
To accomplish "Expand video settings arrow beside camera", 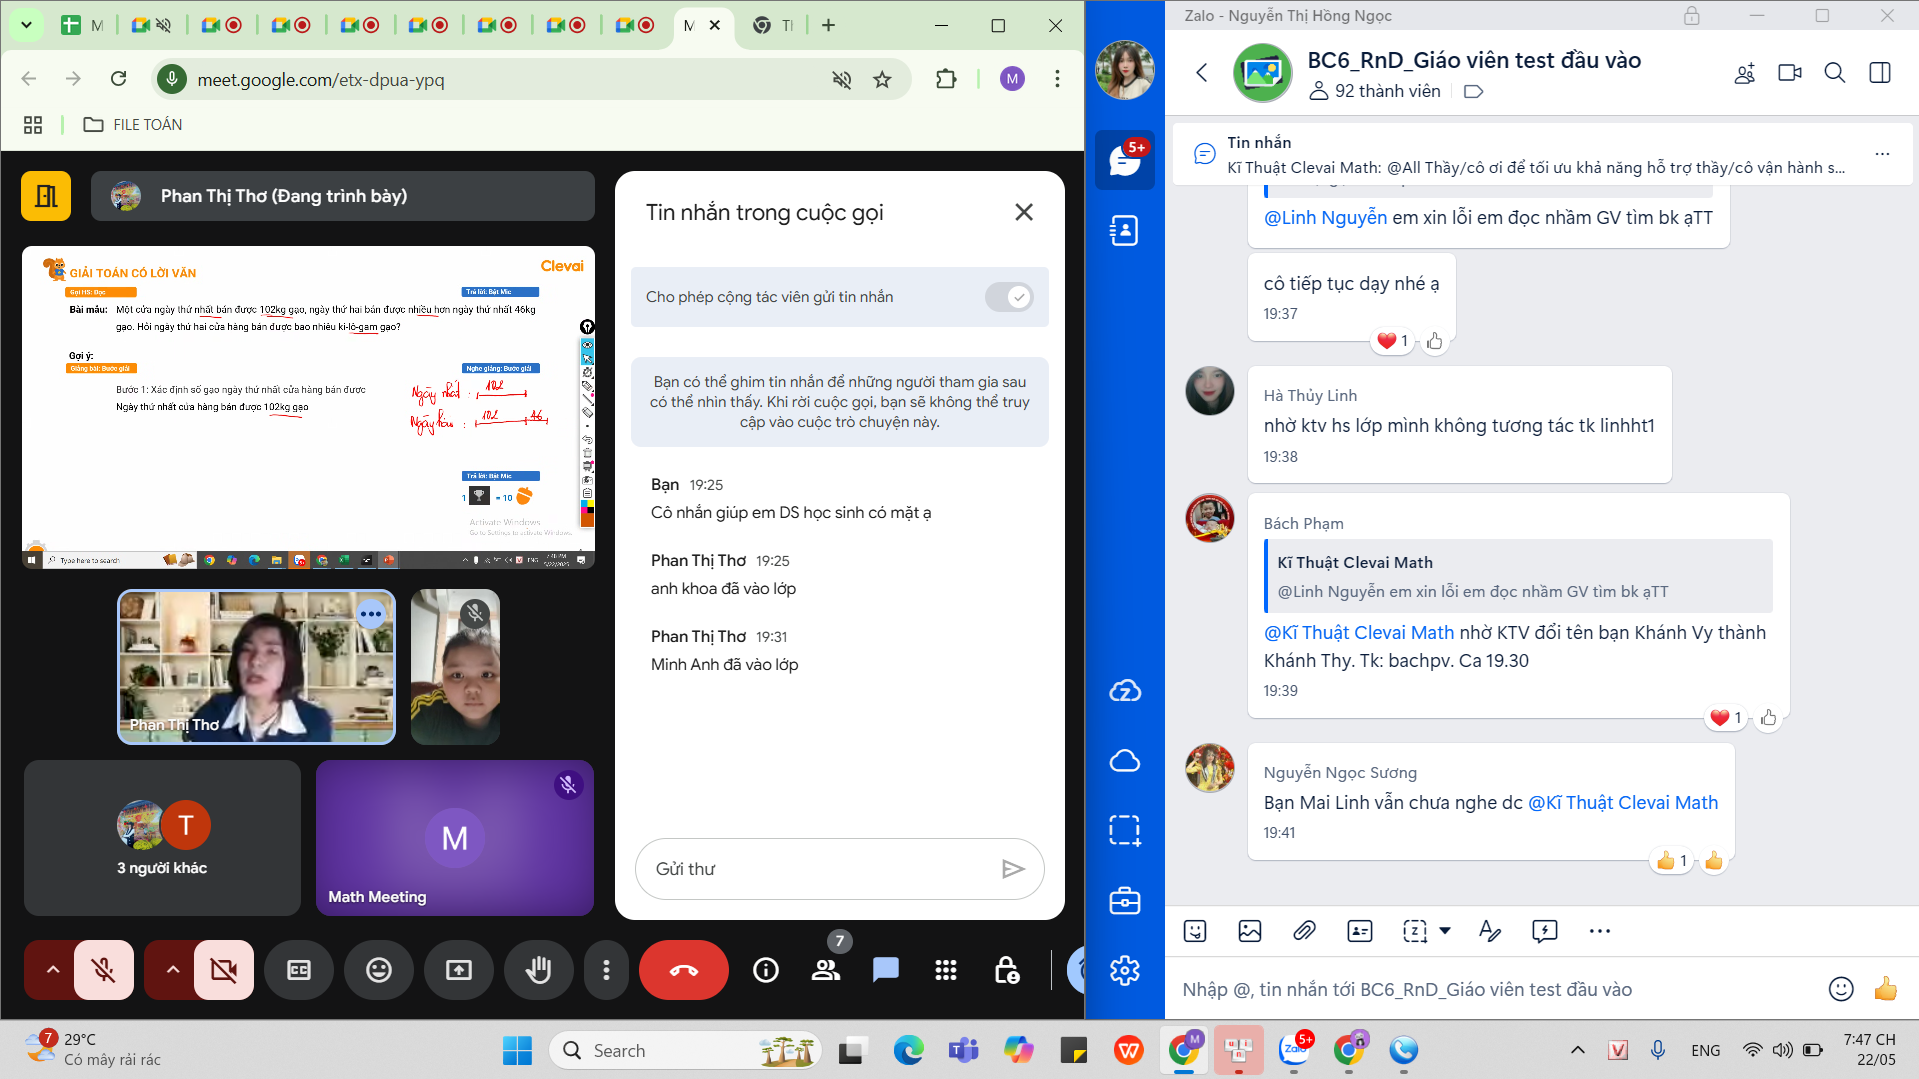I will point(172,970).
